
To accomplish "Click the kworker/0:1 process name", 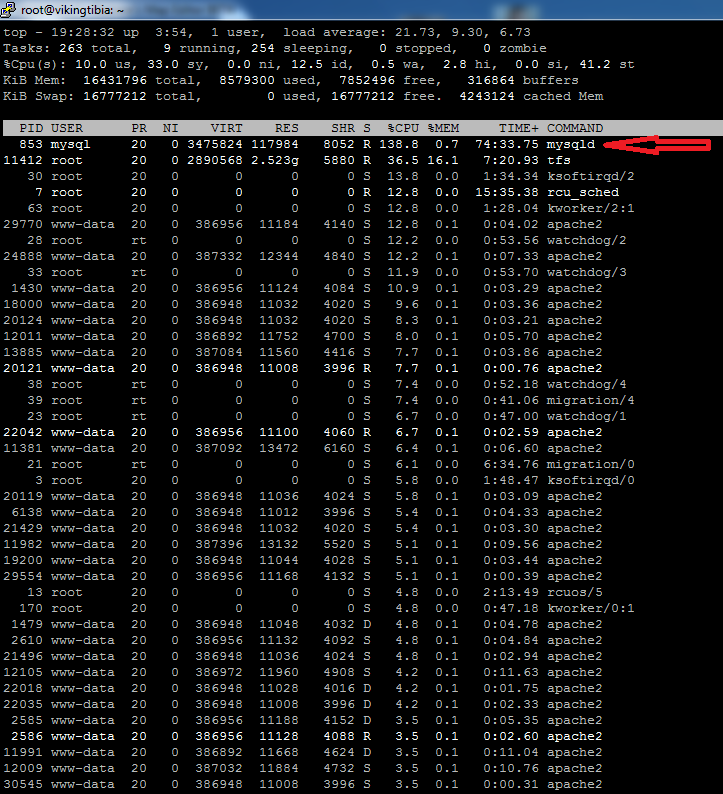I will 590,608.
